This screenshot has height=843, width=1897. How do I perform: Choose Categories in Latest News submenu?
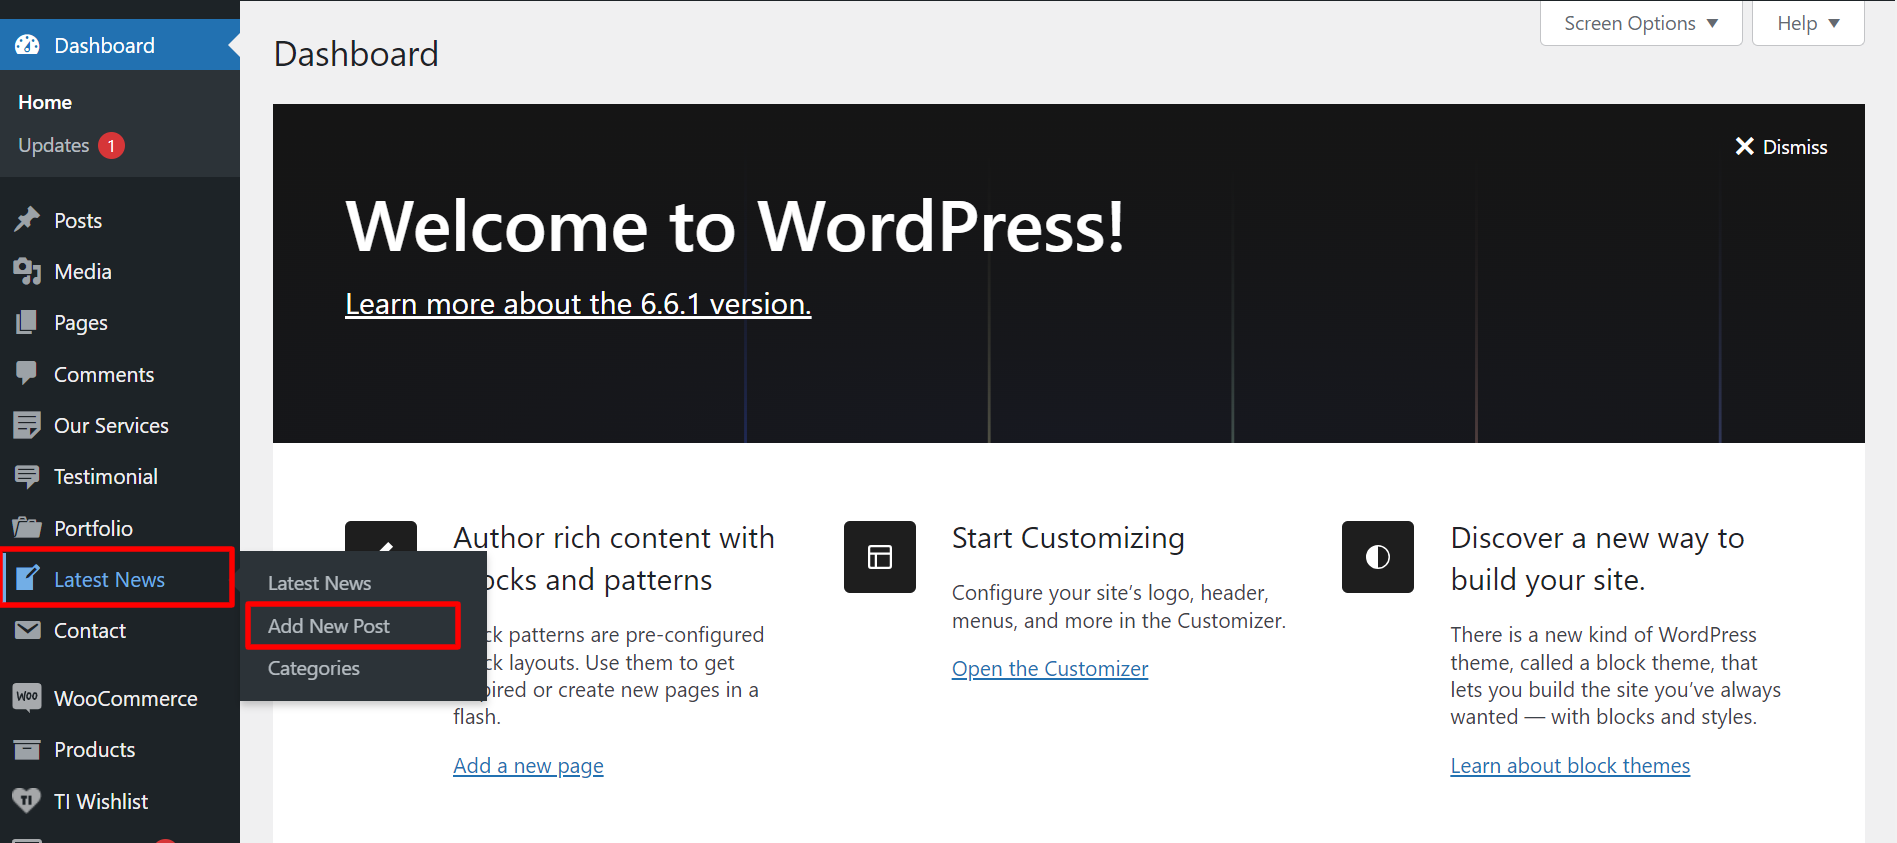click(x=314, y=668)
